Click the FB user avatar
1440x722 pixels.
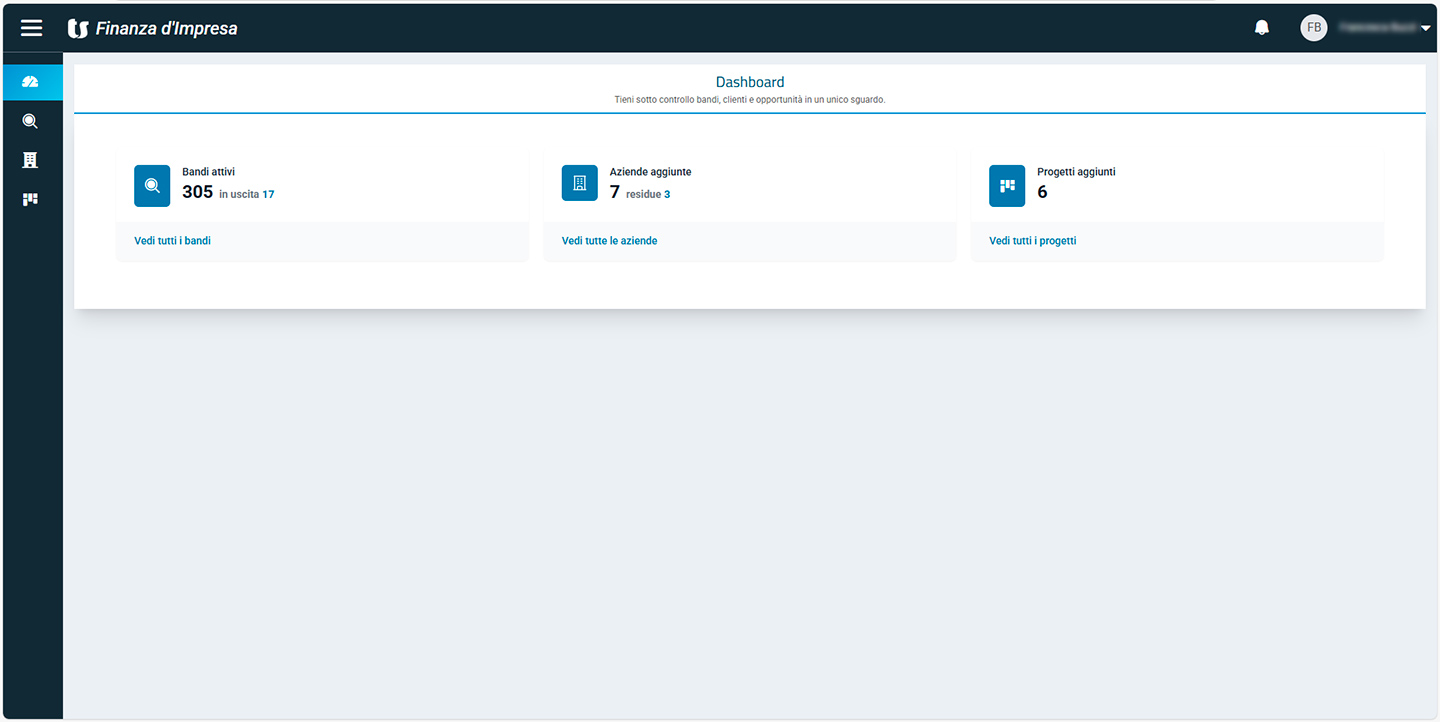click(x=1314, y=28)
